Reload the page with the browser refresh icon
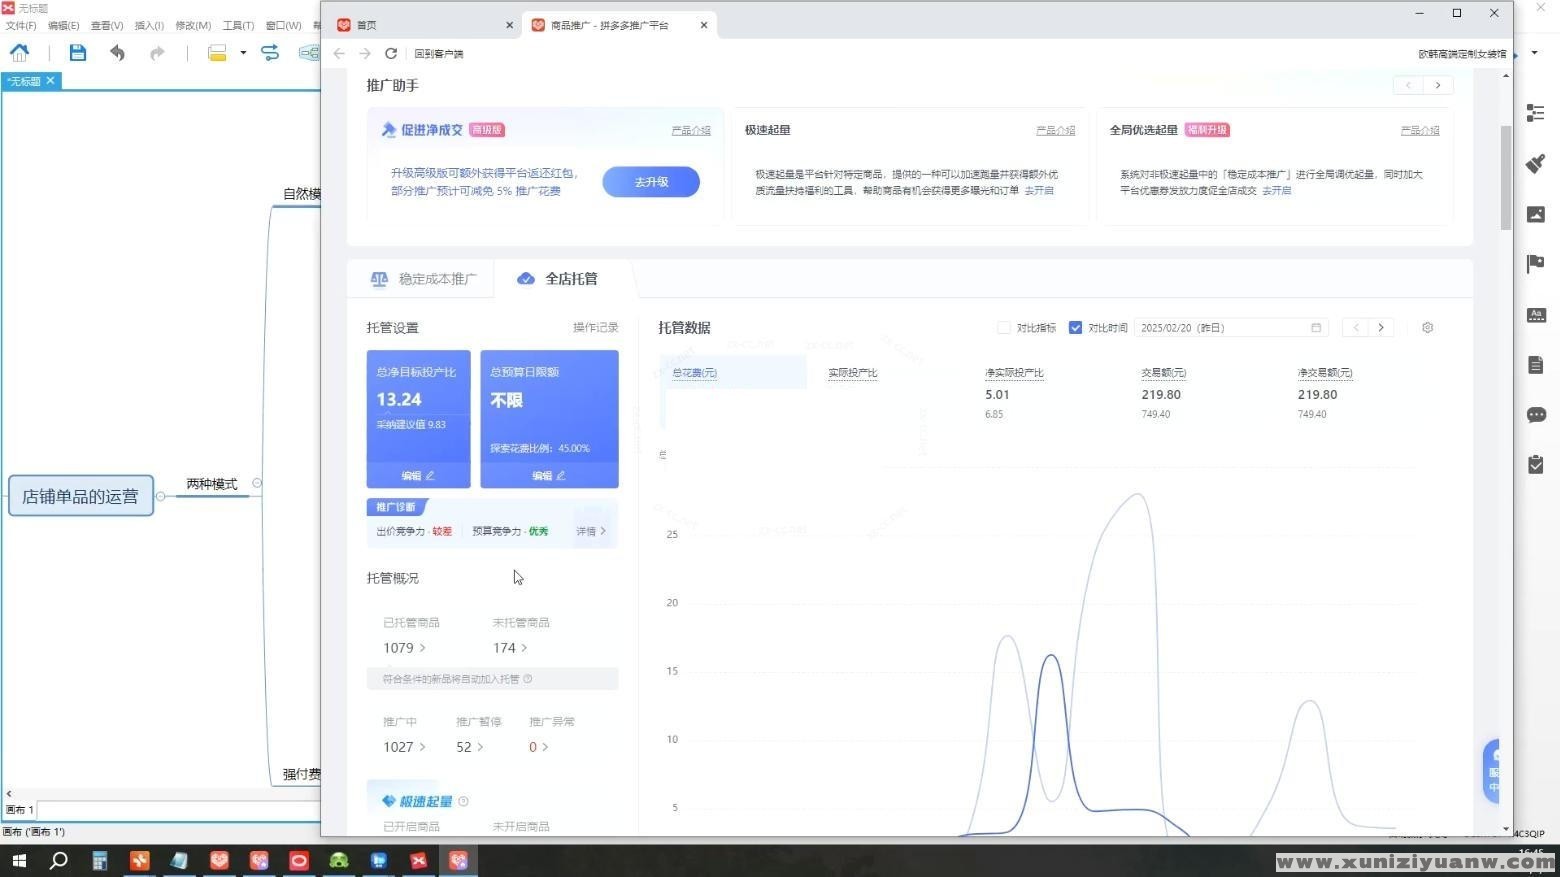Image resolution: width=1560 pixels, height=877 pixels. 391,54
